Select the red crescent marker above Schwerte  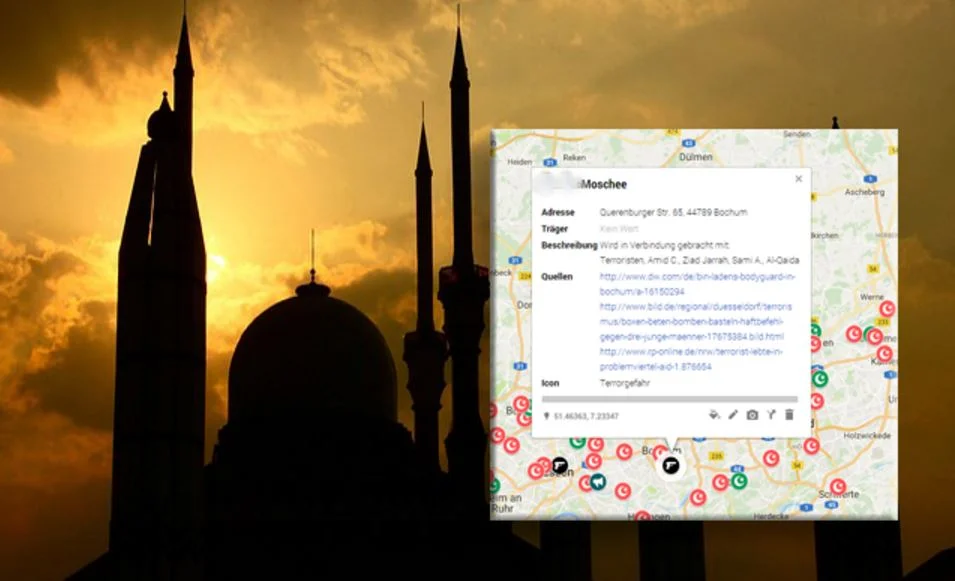[x=838, y=487]
